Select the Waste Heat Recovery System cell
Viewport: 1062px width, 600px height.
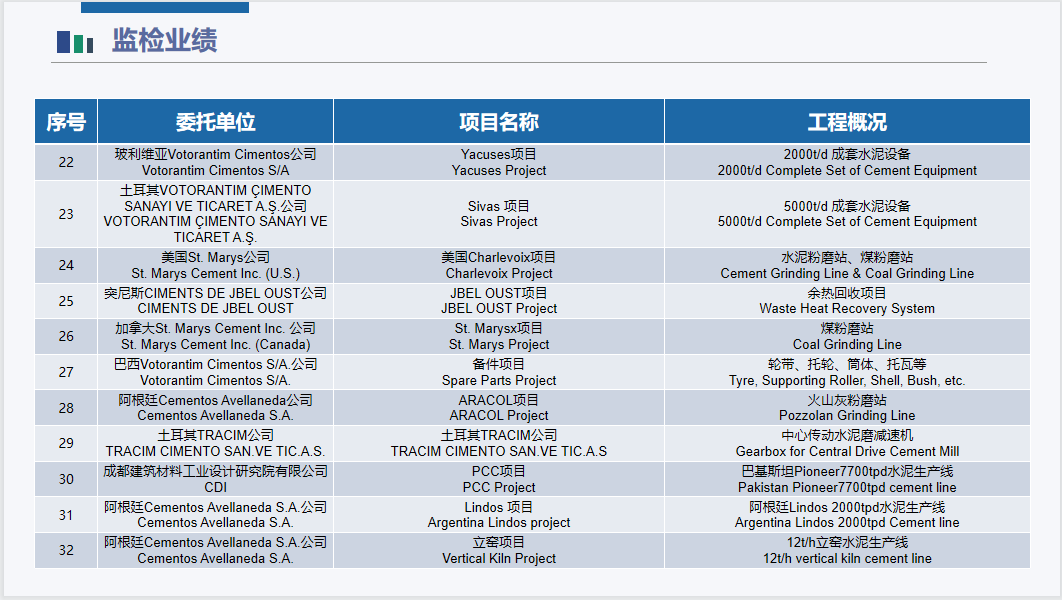847,301
